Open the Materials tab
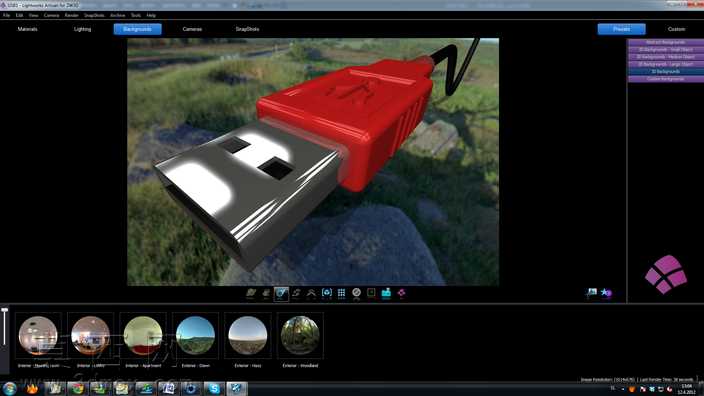This screenshot has height=396, width=704. coord(27,29)
